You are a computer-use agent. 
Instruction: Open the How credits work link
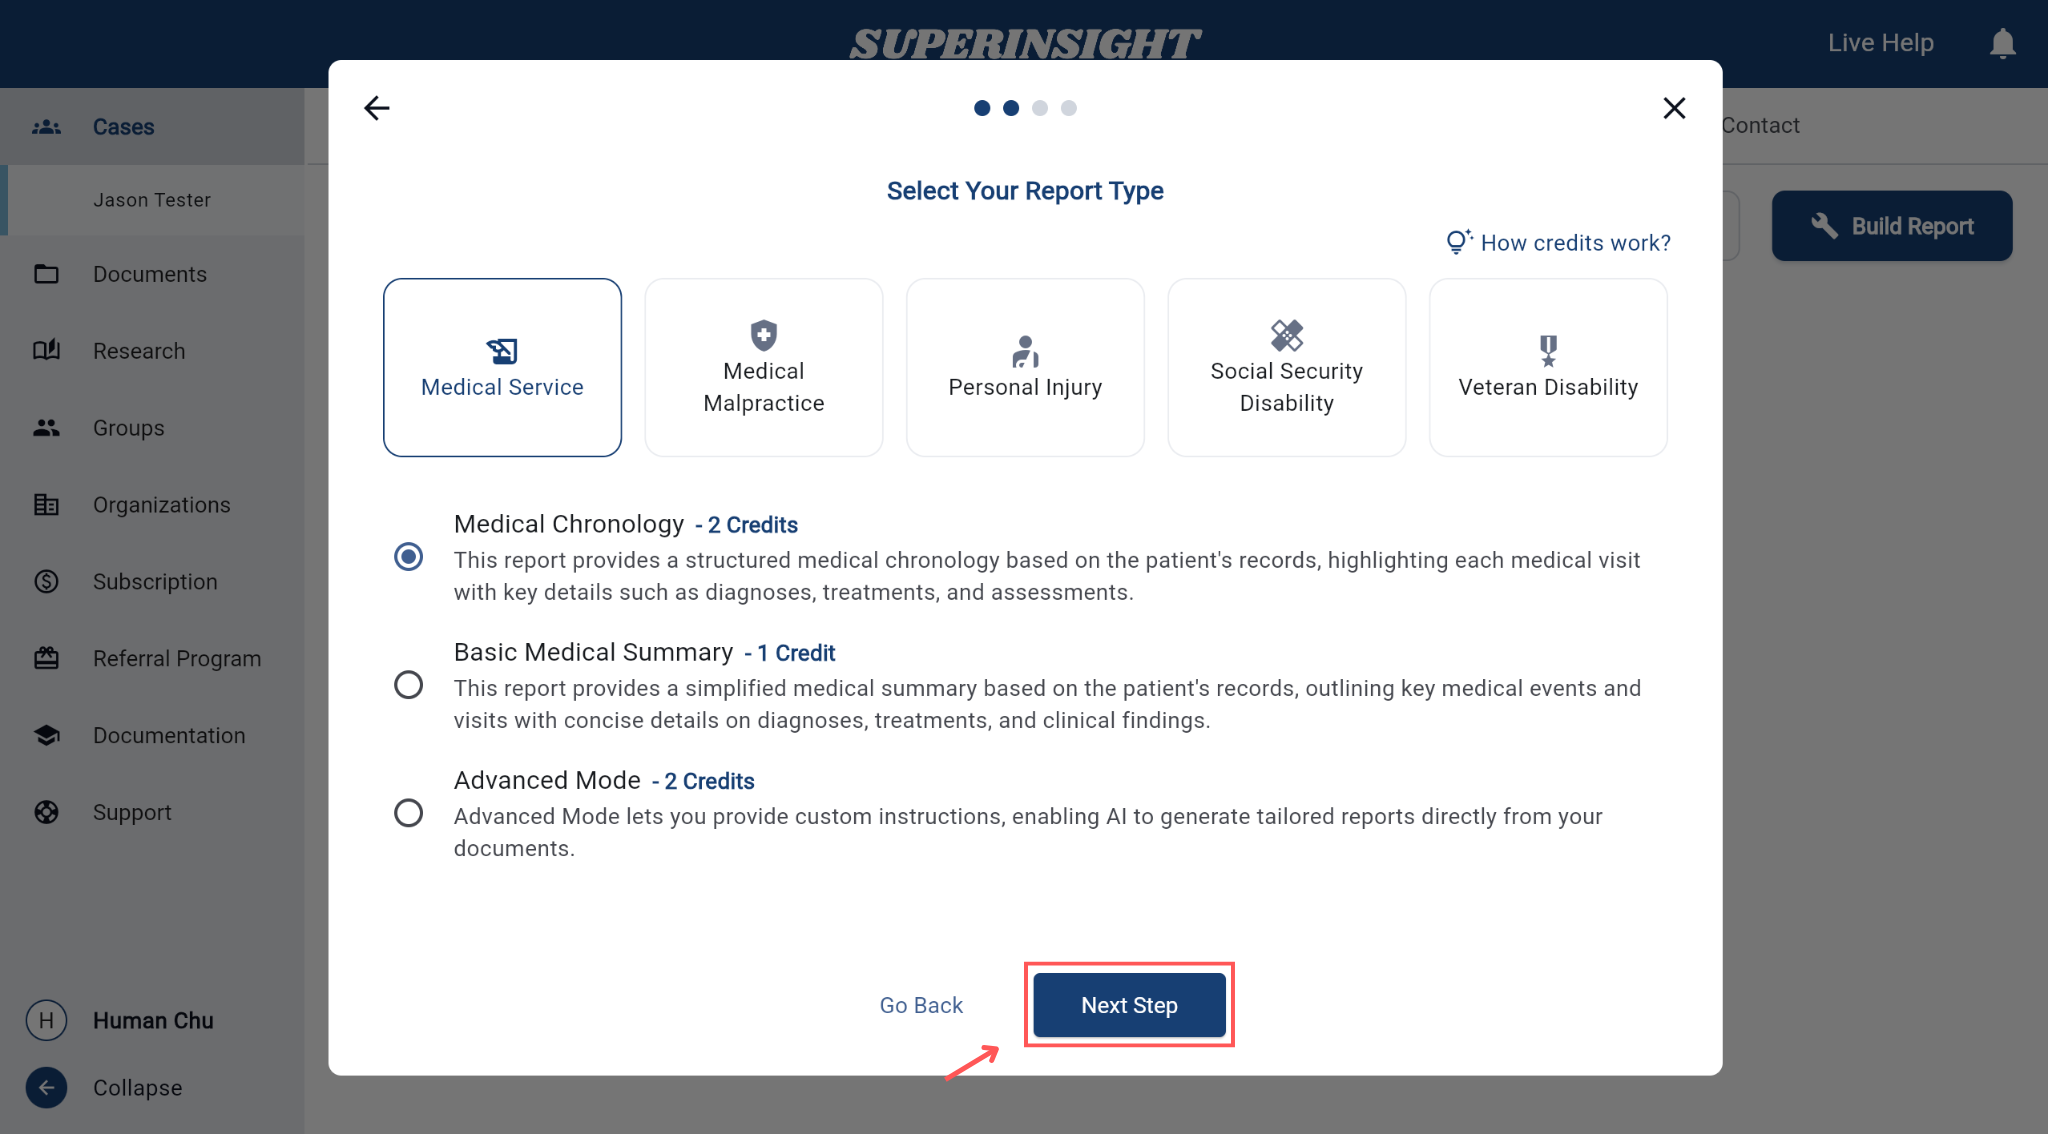(x=1575, y=243)
